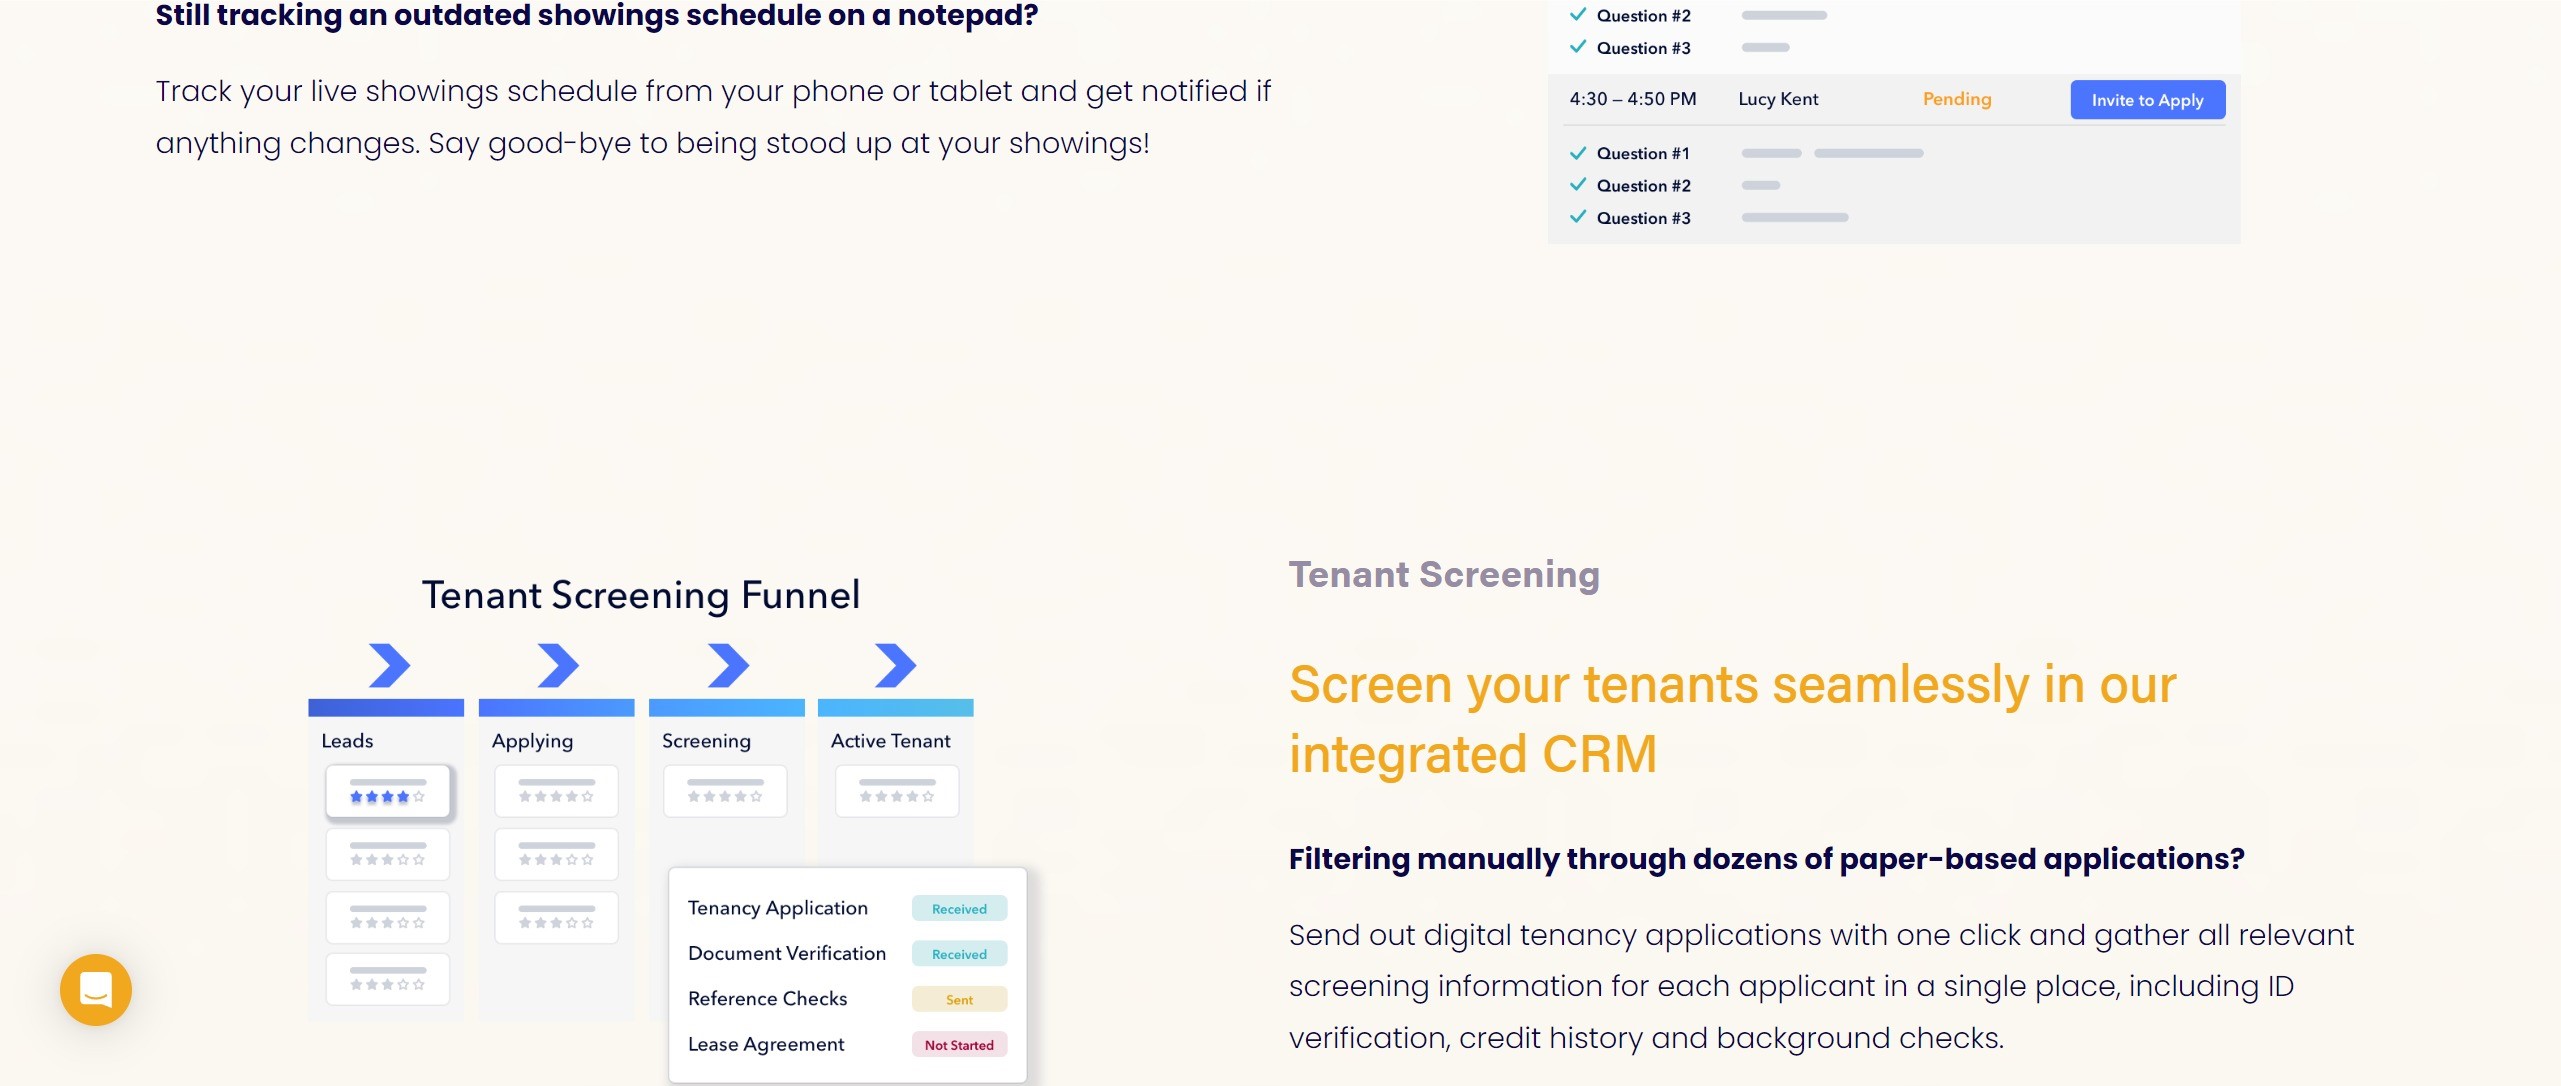Toggle the Question #1 checkbox for Lucy Kent
2561x1086 pixels.
(1576, 152)
